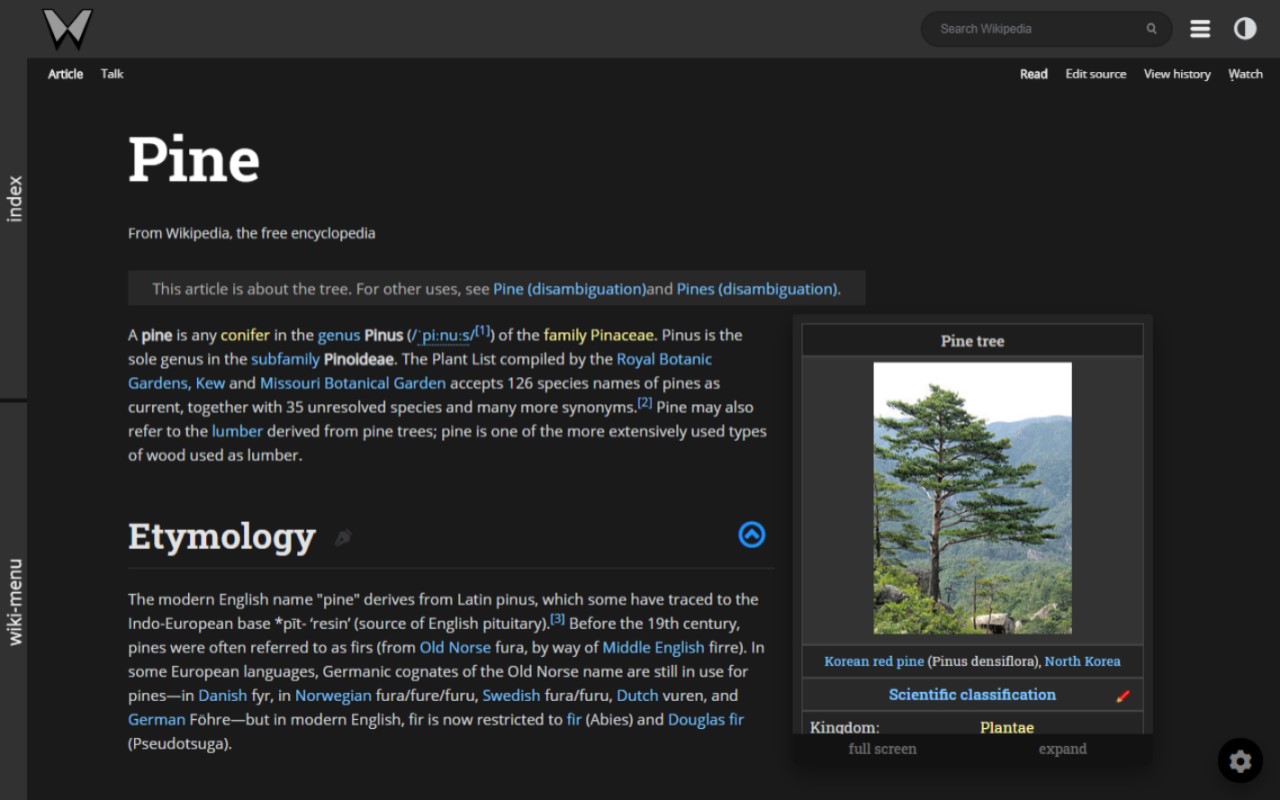Click the infobox full screen button
Viewport: 1280px width, 800px height.
[x=882, y=749]
